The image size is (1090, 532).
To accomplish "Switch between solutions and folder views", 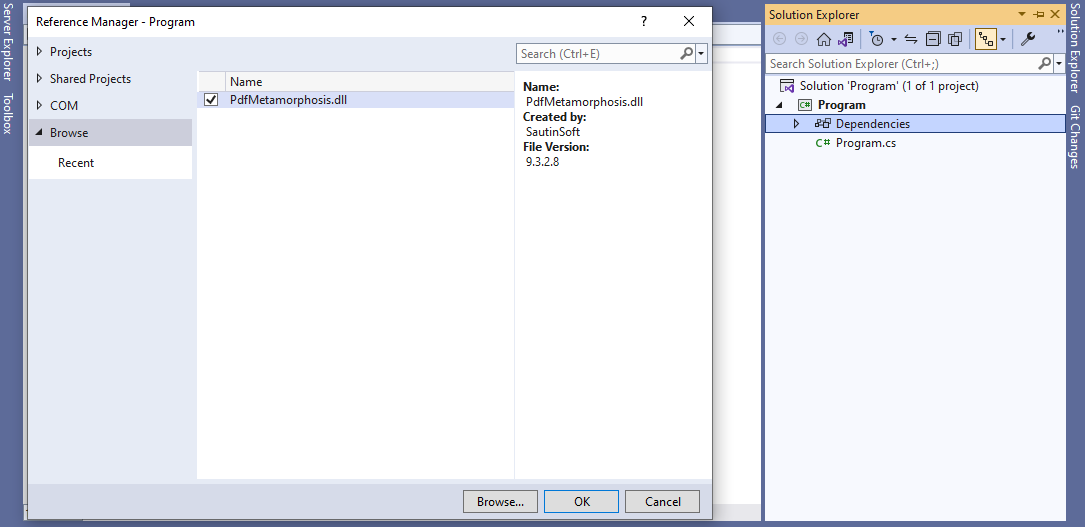I will point(846,39).
